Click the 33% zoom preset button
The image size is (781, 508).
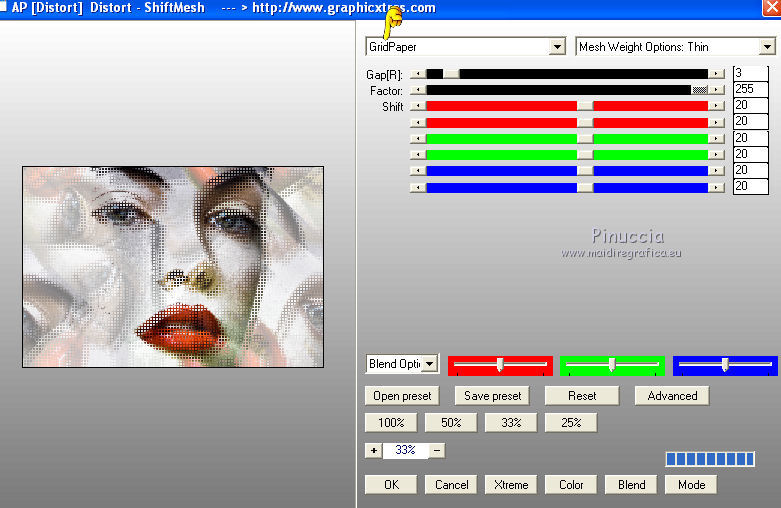pos(511,423)
